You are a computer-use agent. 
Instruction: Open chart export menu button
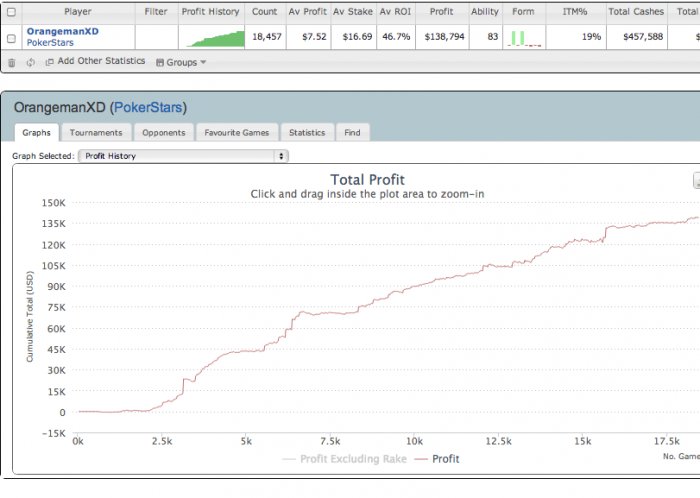tap(696, 180)
